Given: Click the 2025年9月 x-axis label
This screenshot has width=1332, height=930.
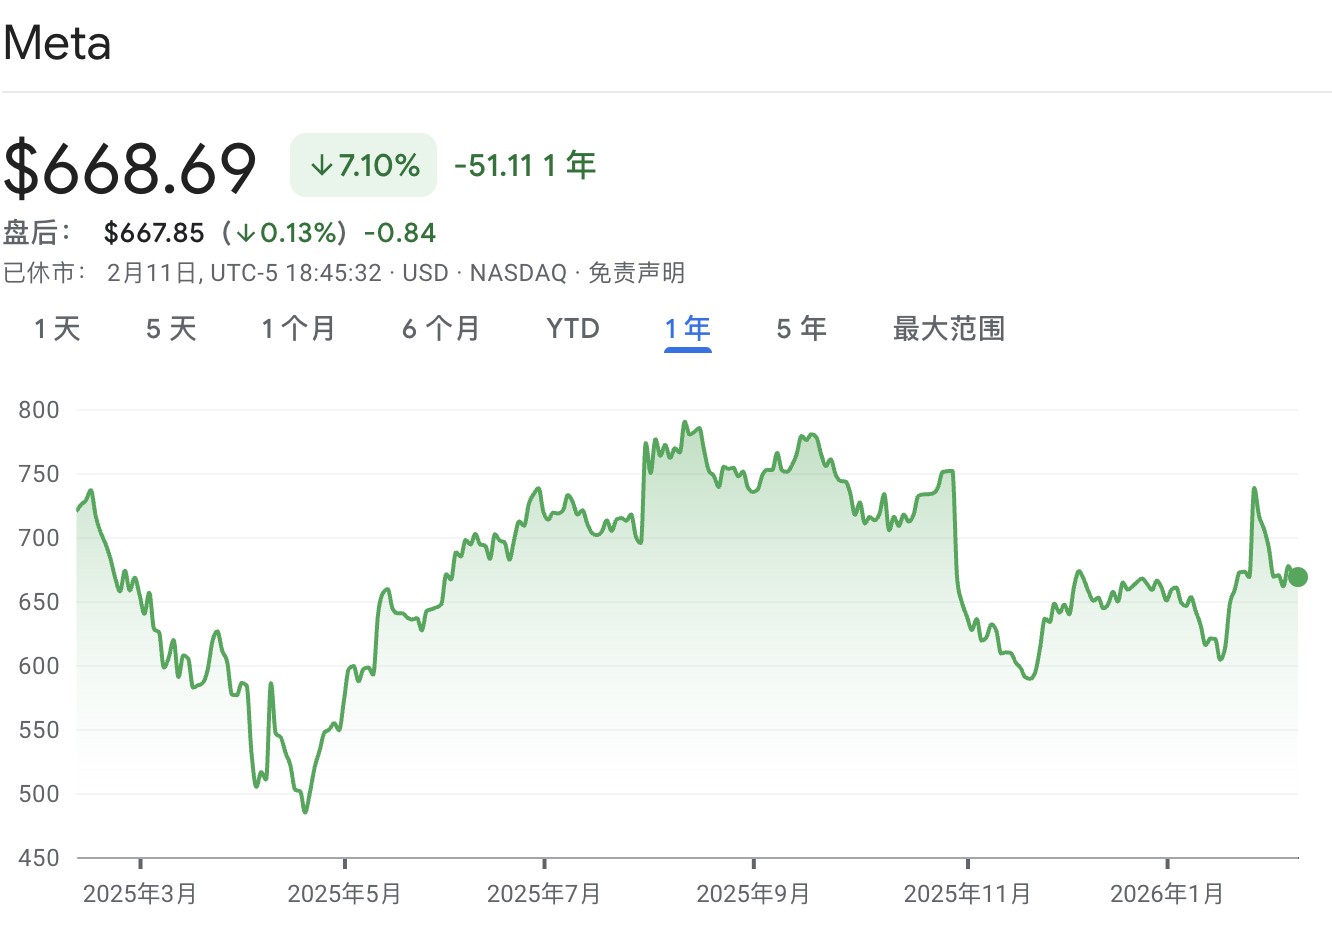Looking at the screenshot, I should pos(753,894).
